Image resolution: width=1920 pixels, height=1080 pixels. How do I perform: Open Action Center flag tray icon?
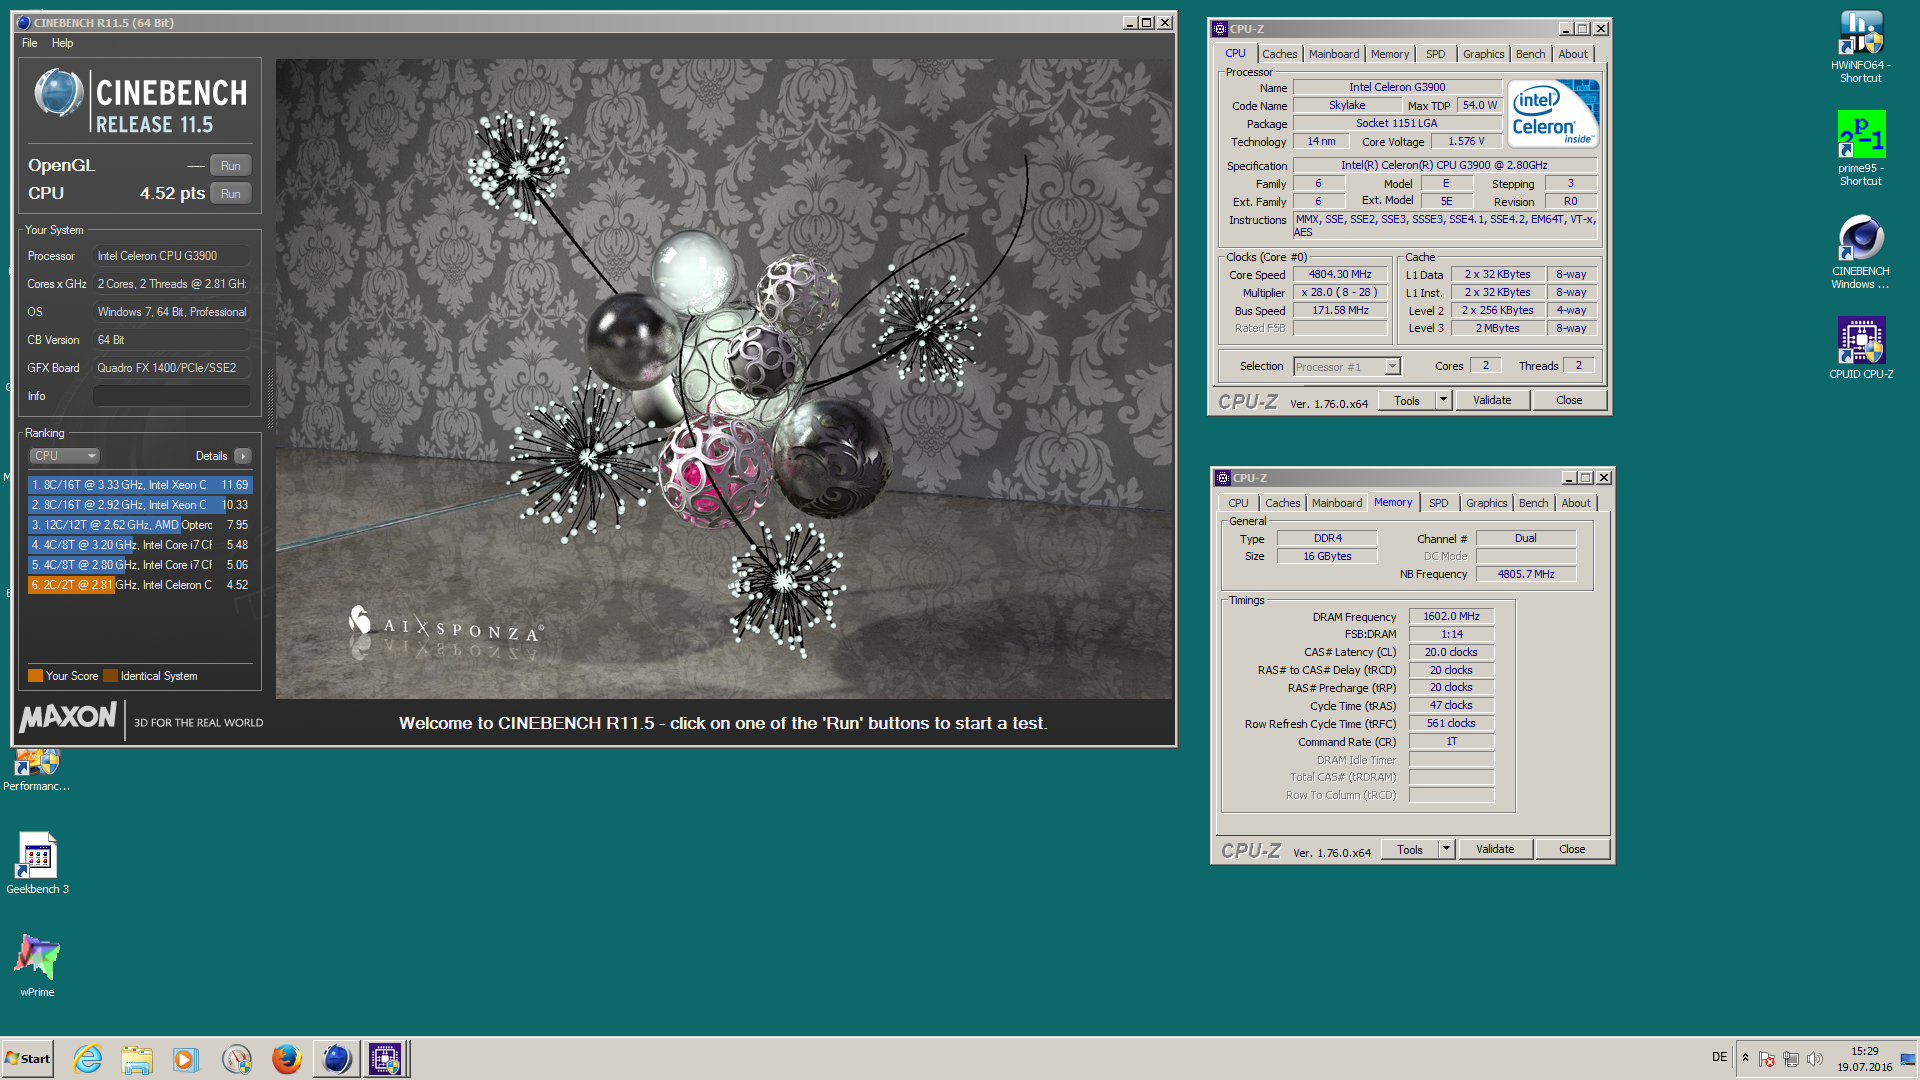tap(1766, 1059)
